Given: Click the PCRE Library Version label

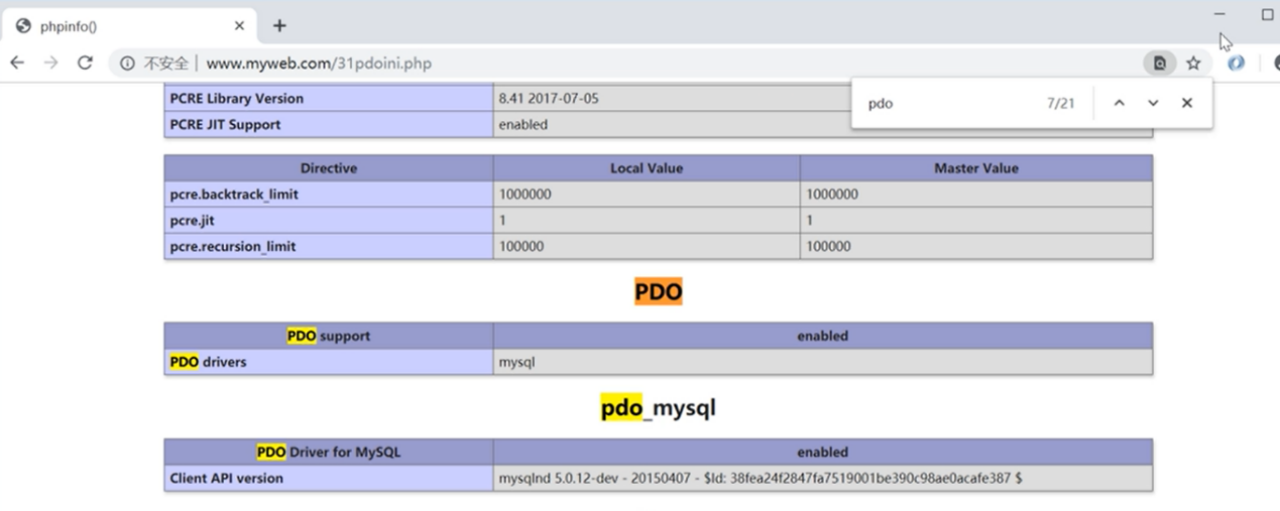Looking at the screenshot, I should pyautogui.click(x=236, y=98).
